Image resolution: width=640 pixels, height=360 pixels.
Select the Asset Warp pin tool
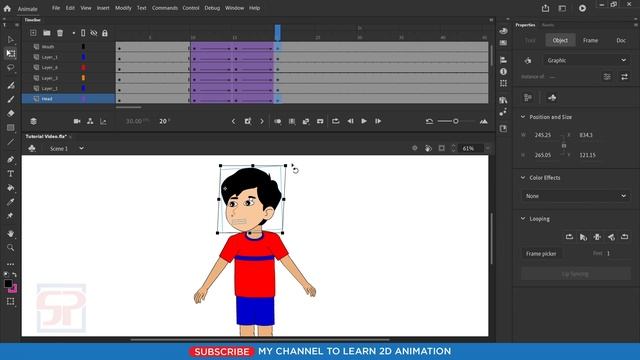pos(11,216)
